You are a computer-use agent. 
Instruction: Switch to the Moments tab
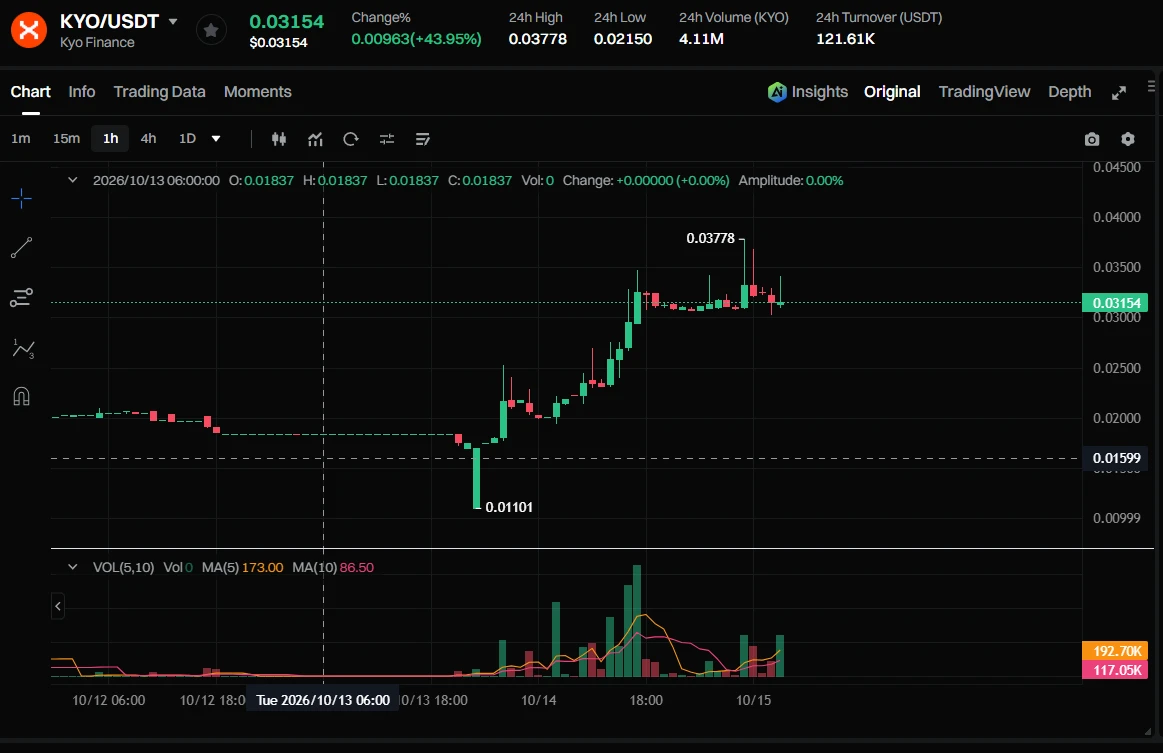point(257,92)
